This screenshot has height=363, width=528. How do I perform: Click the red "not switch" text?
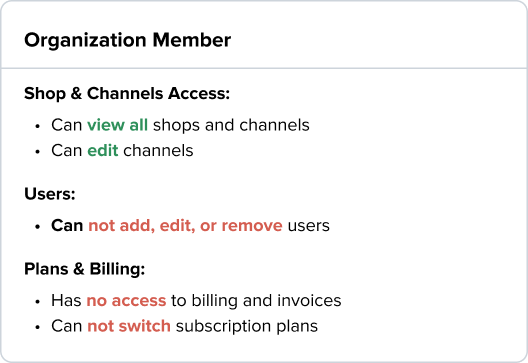pos(129,326)
